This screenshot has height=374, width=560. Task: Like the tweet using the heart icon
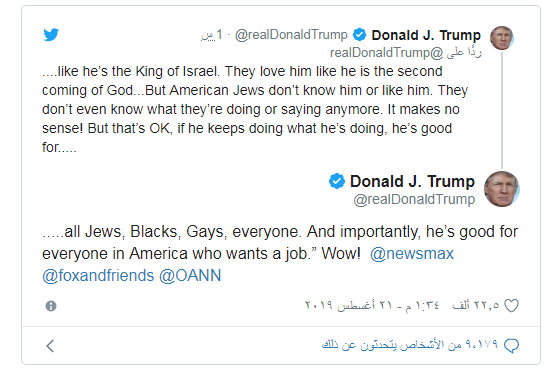coord(511,305)
